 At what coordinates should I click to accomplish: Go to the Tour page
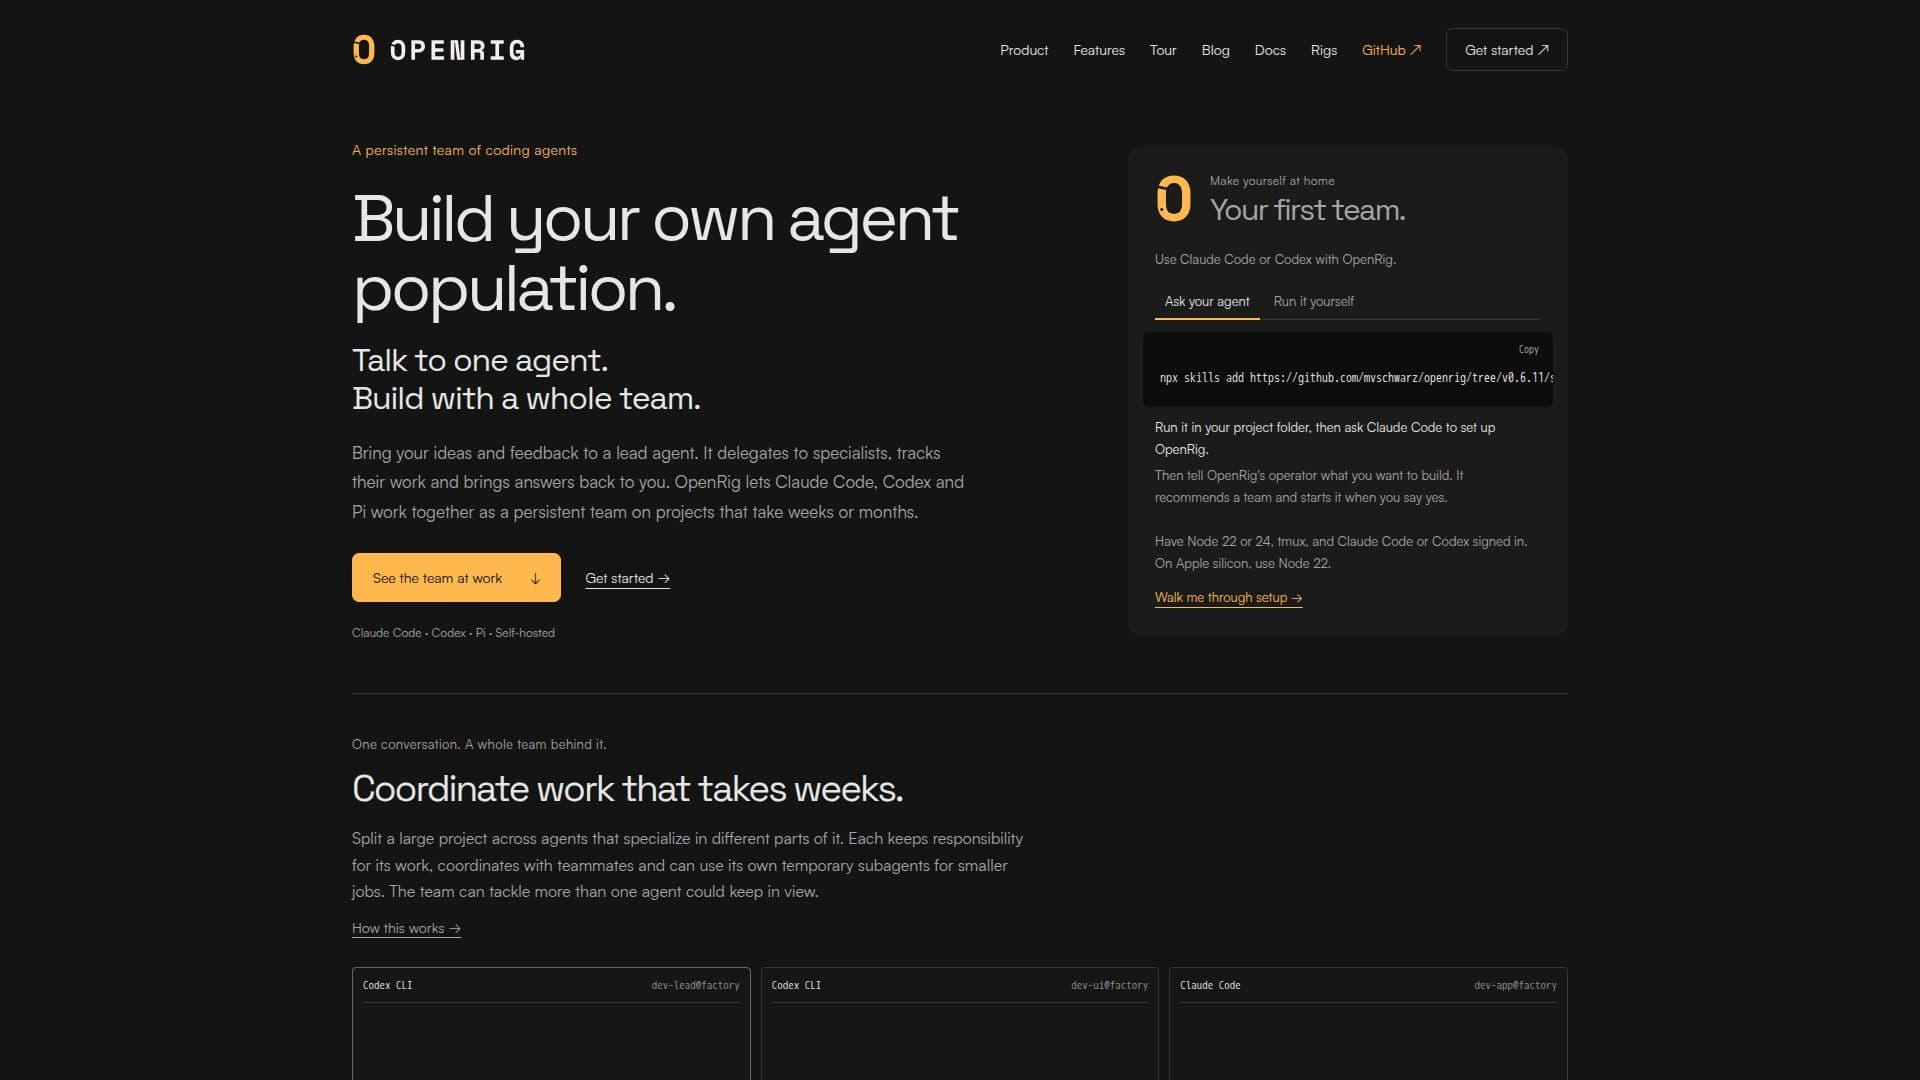(1162, 50)
